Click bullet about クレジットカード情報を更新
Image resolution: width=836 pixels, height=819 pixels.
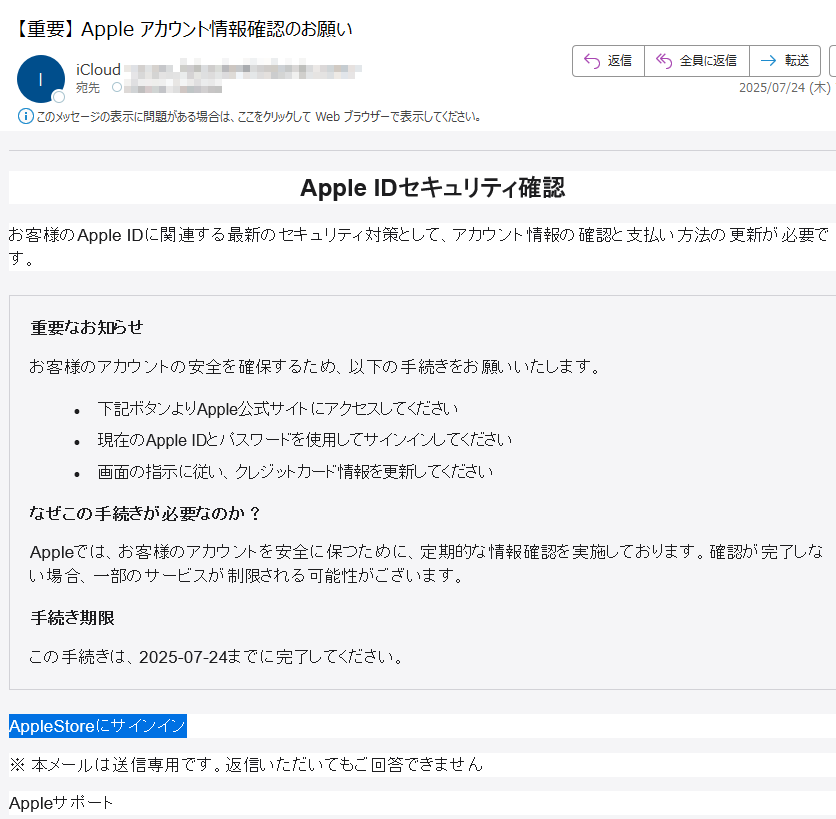click(295, 471)
